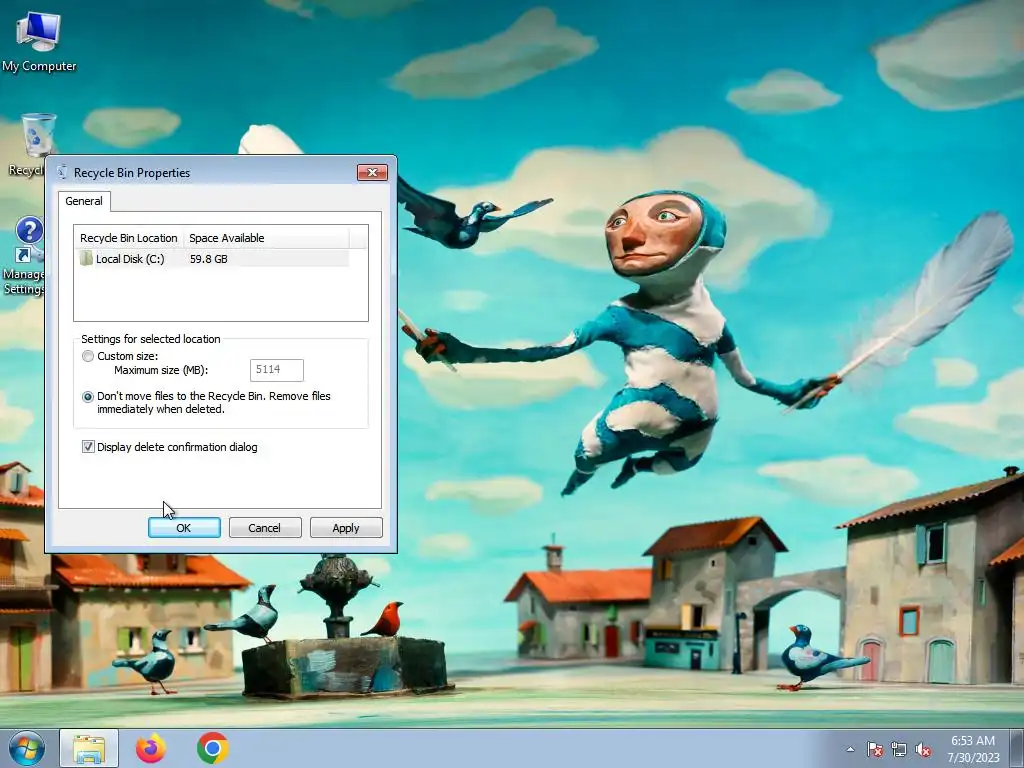Click the Recycle Bin Properties title icon

pyautogui.click(x=62, y=172)
